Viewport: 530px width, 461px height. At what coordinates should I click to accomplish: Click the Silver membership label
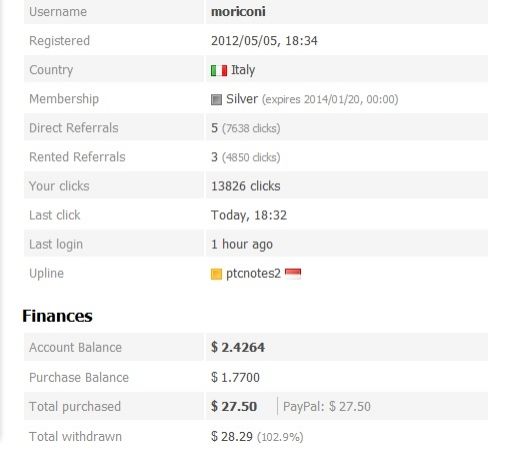(x=242, y=99)
